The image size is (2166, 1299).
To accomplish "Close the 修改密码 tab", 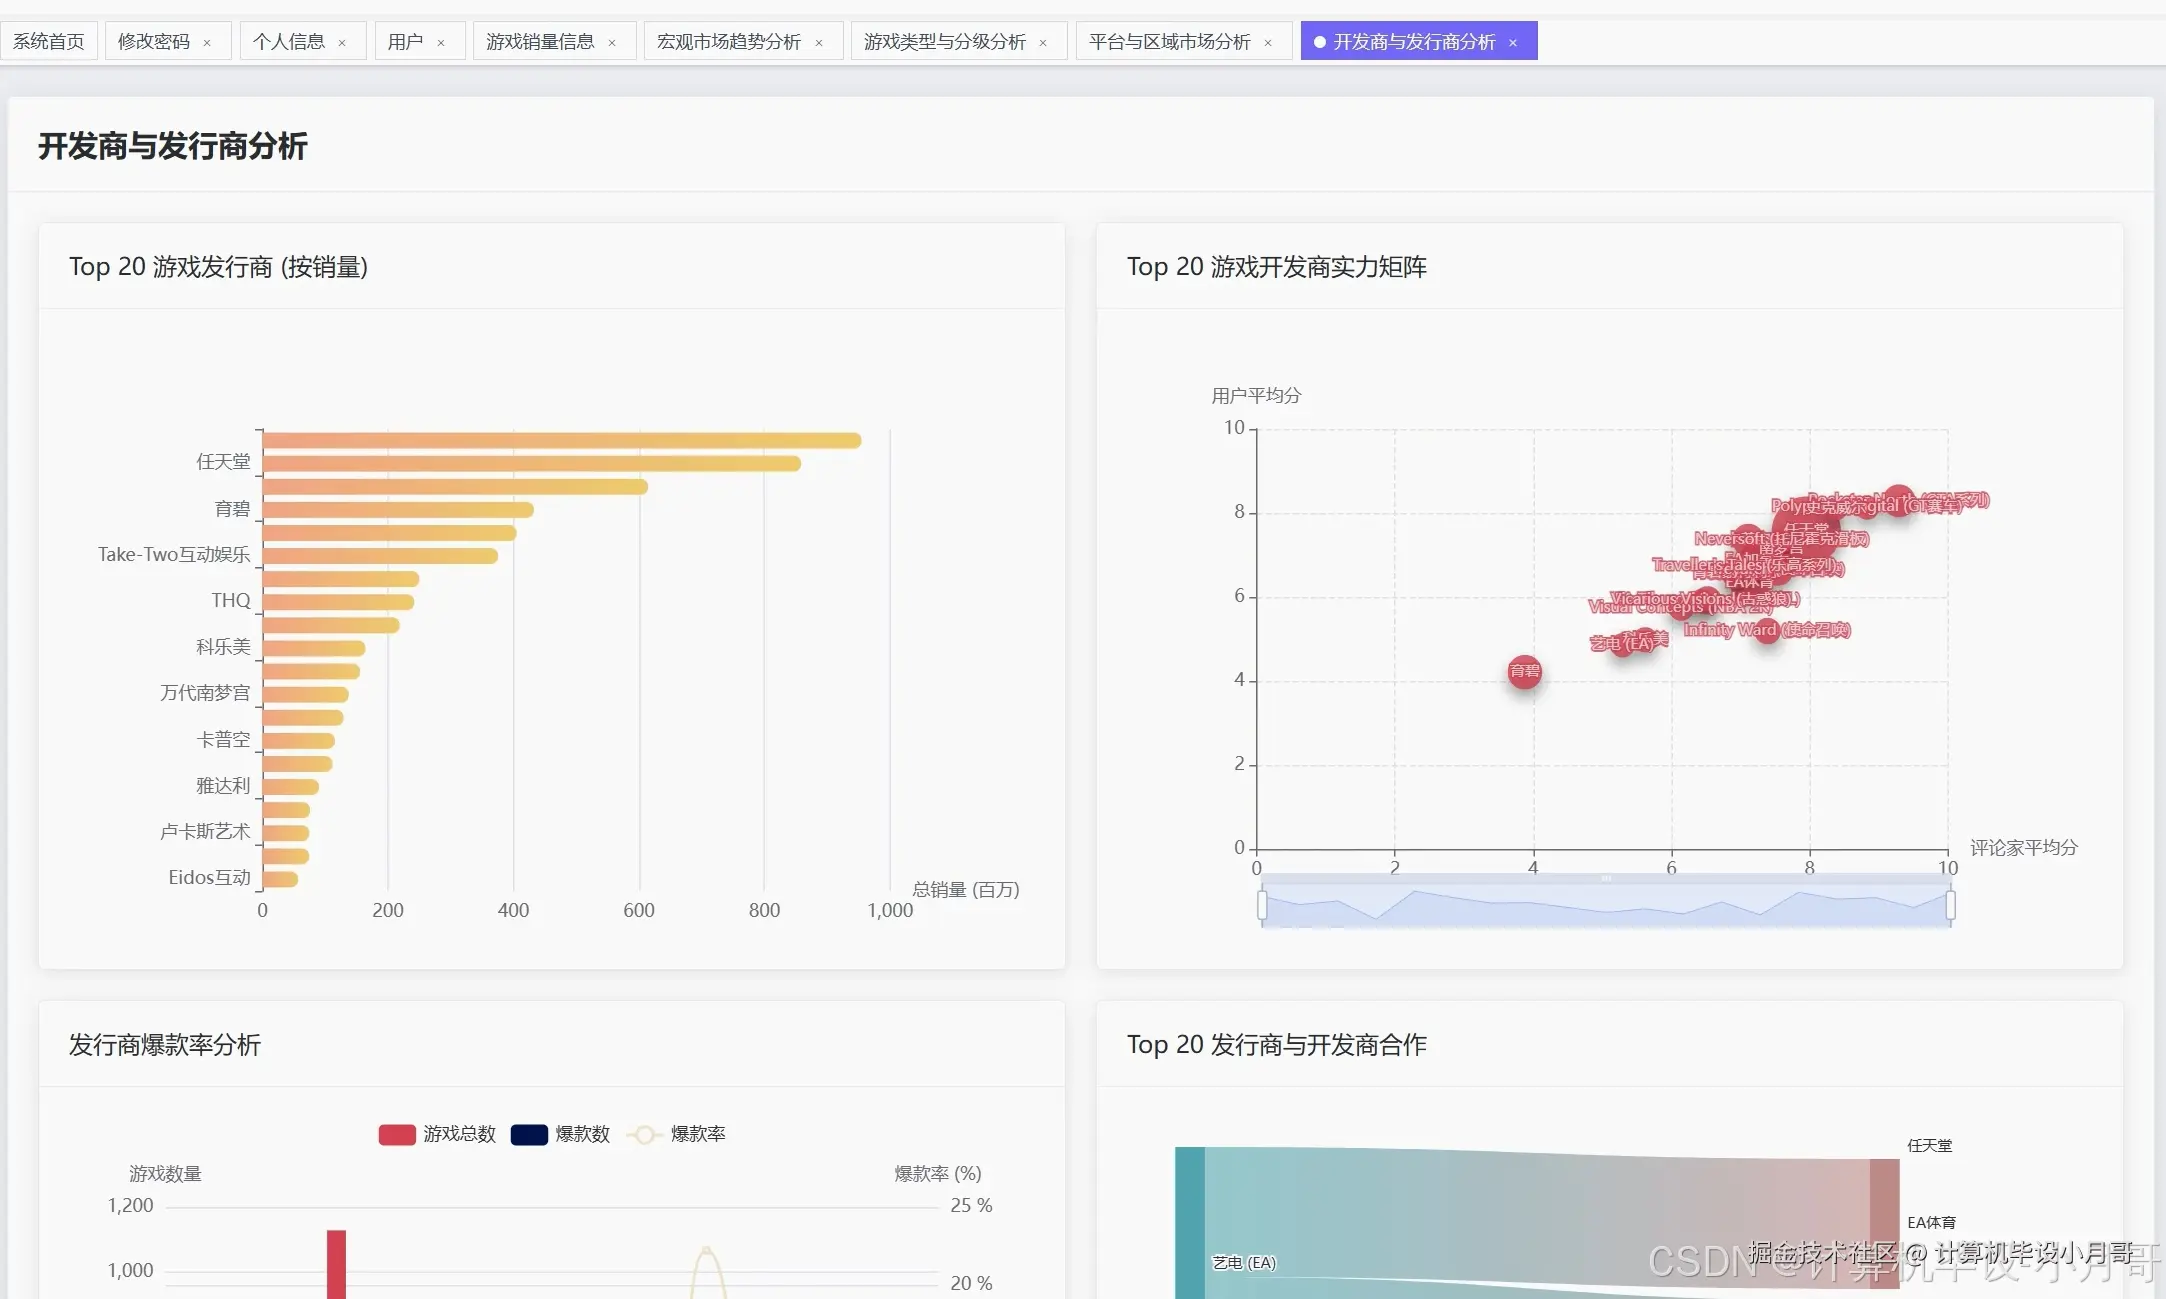I will point(207,43).
